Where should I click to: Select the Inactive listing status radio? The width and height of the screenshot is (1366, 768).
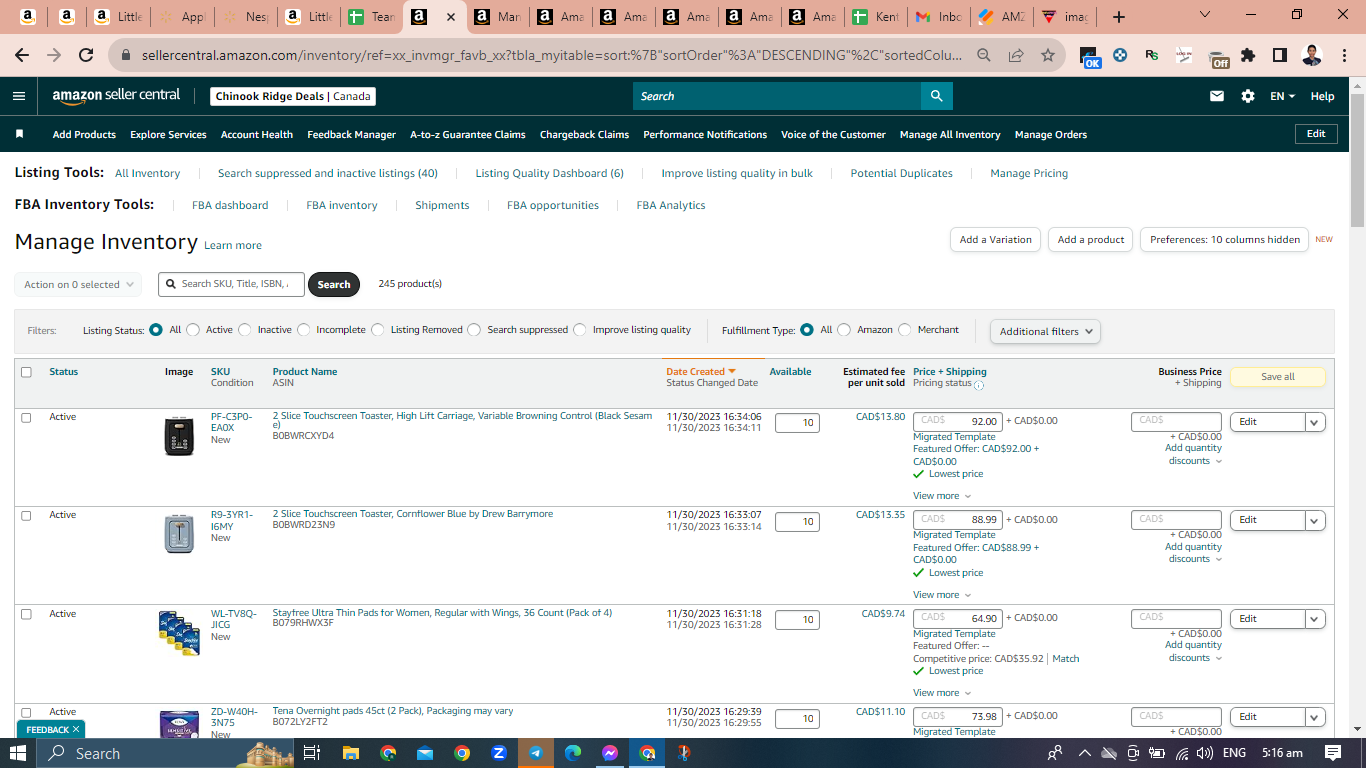pos(245,330)
